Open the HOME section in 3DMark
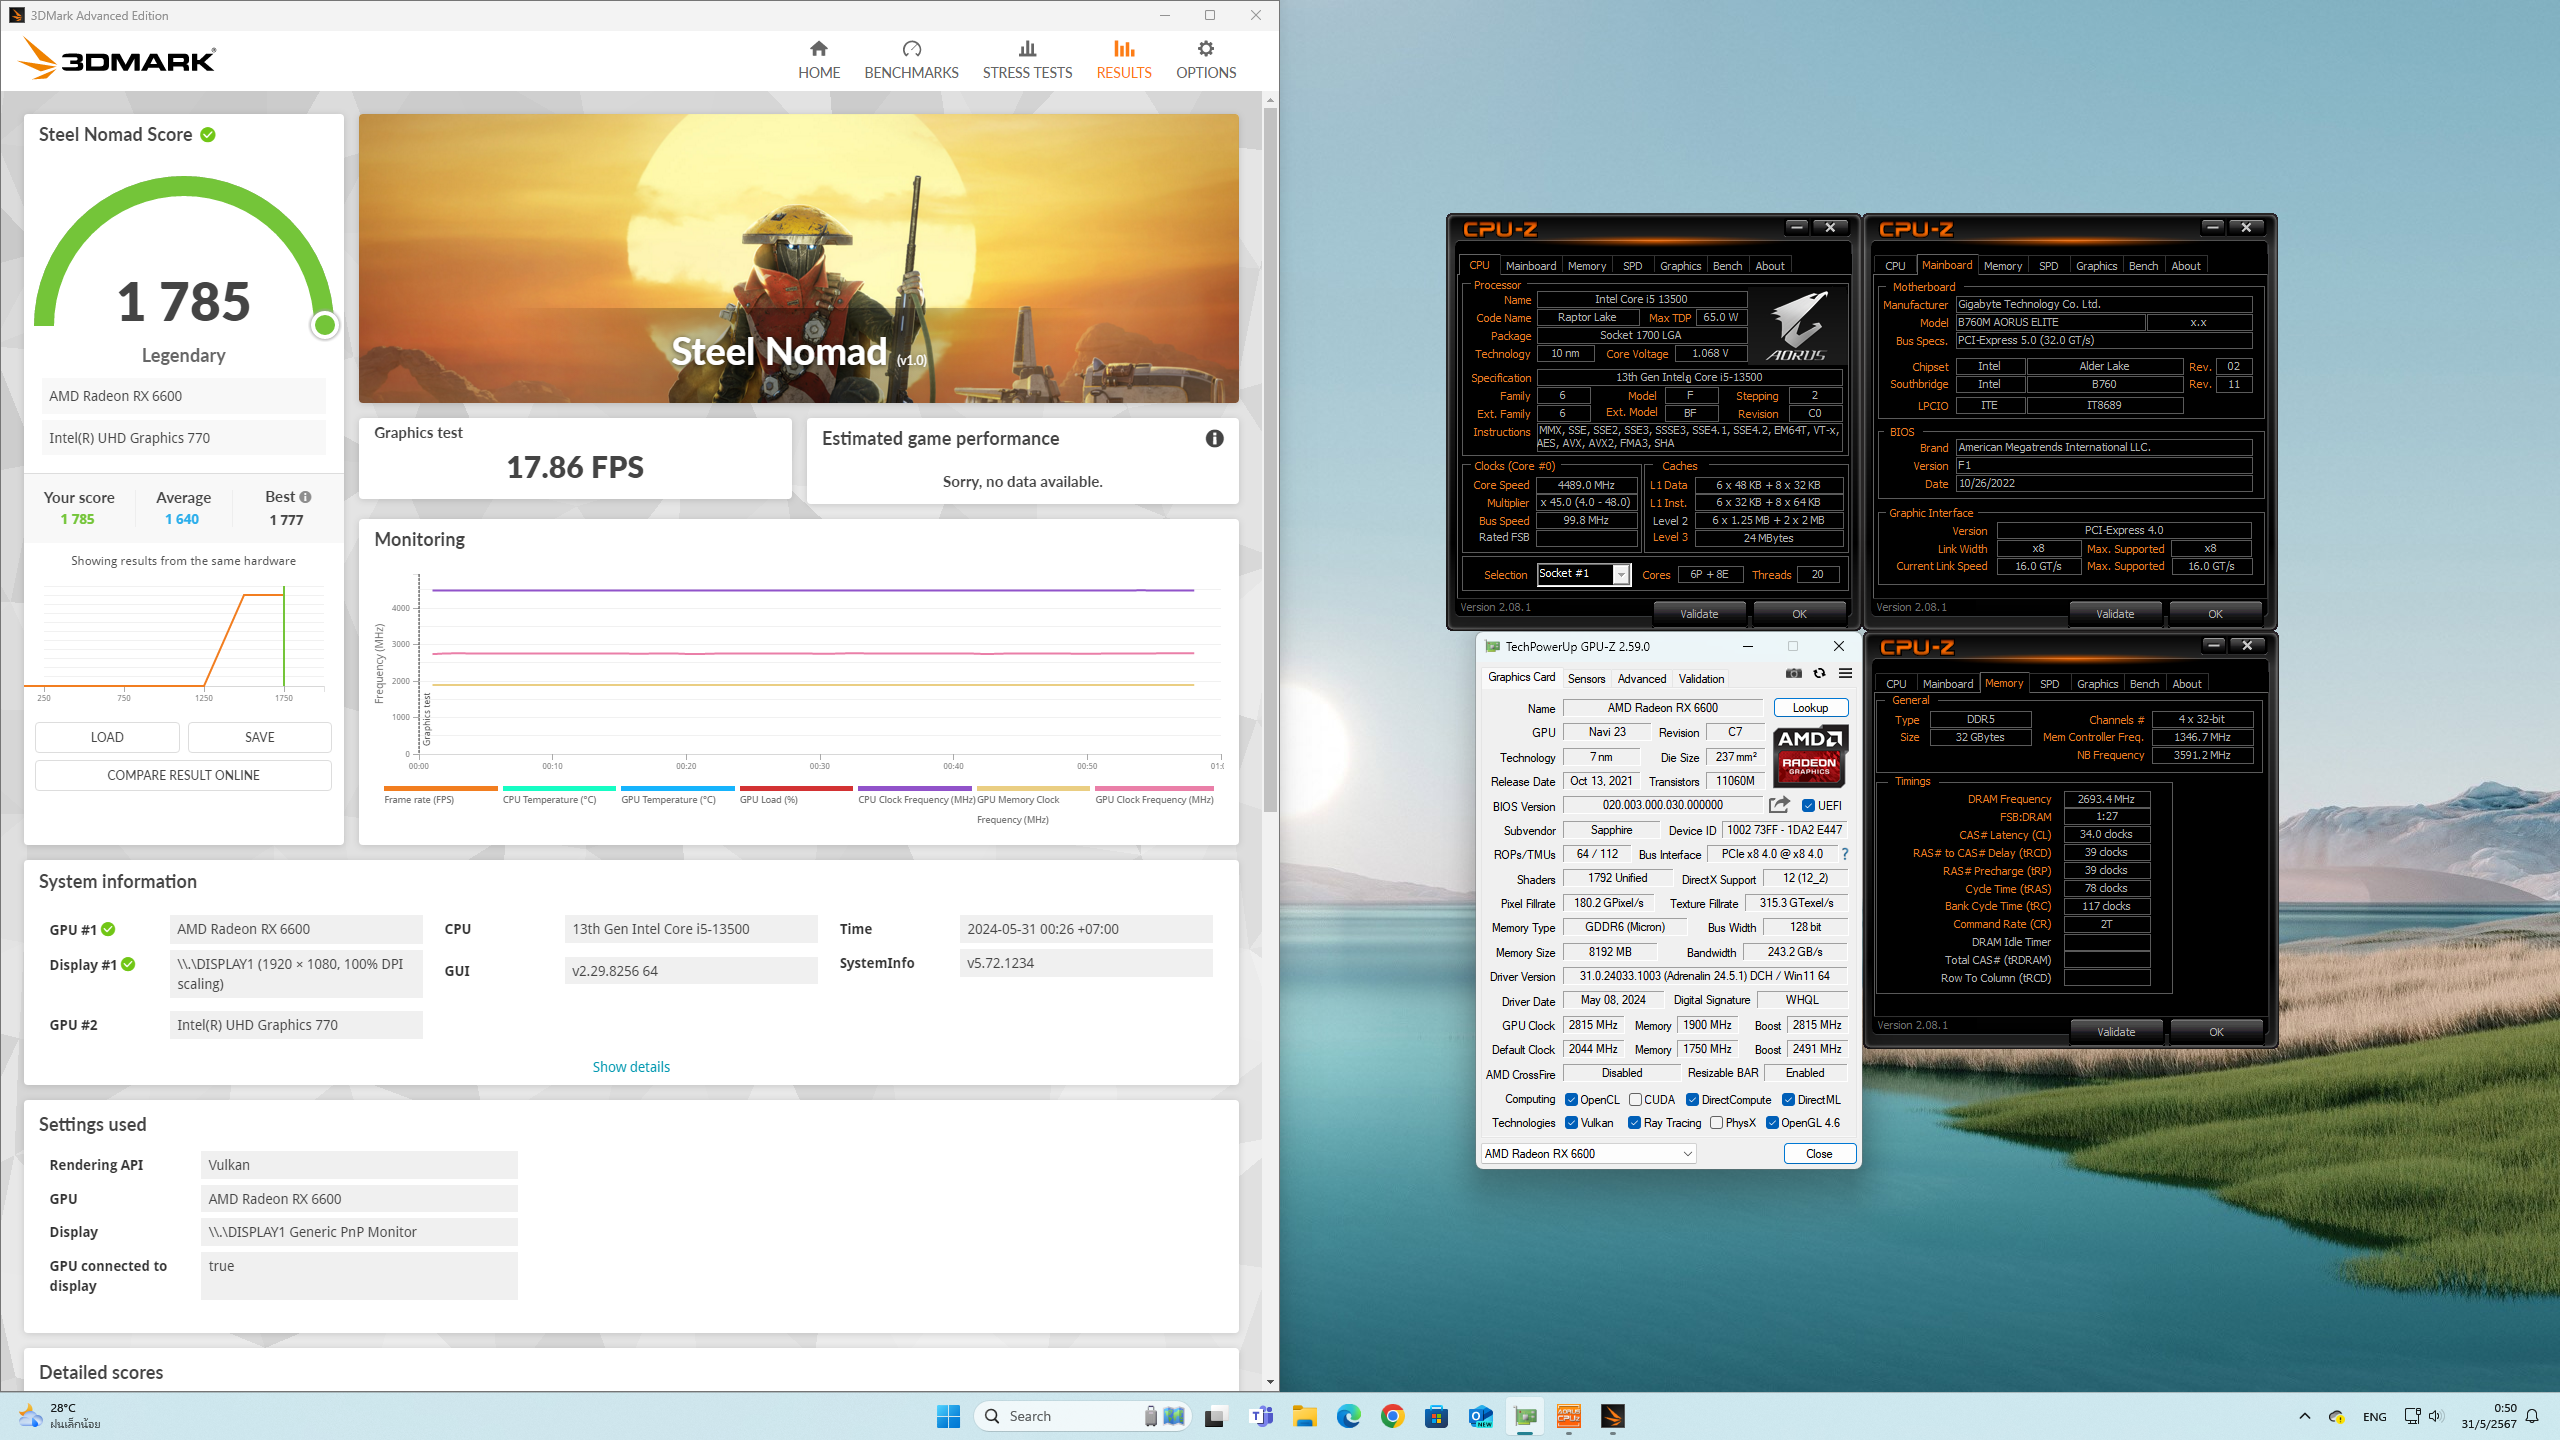The image size is (2560, 1440). 818,60
